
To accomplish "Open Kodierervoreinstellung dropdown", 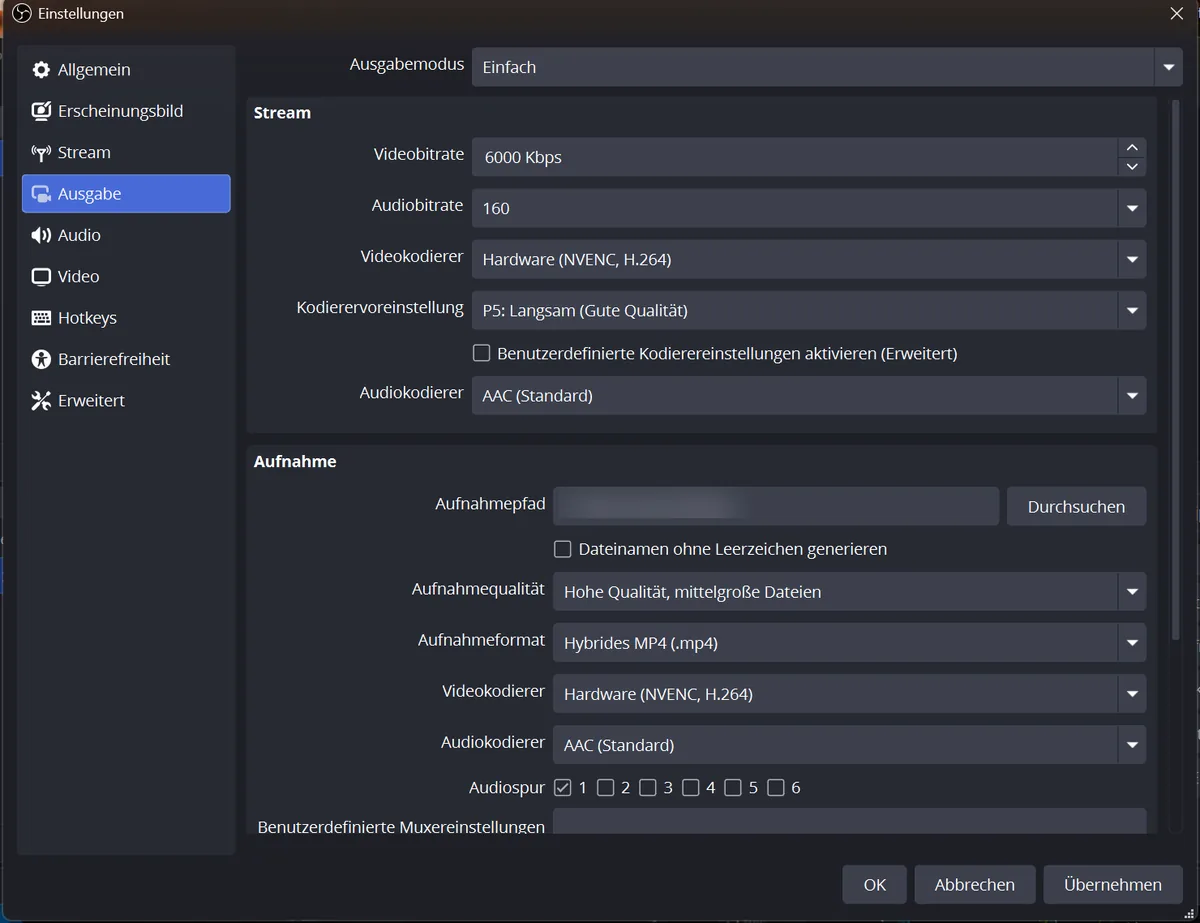I will [x=809, y=310].
